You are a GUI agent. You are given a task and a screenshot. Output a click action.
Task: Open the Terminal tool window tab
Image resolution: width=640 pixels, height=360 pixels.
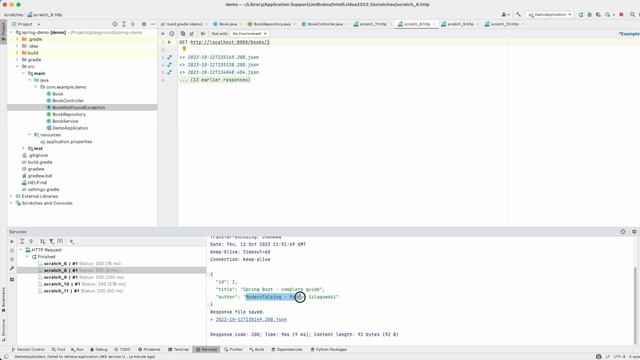[x=178, y=349]
